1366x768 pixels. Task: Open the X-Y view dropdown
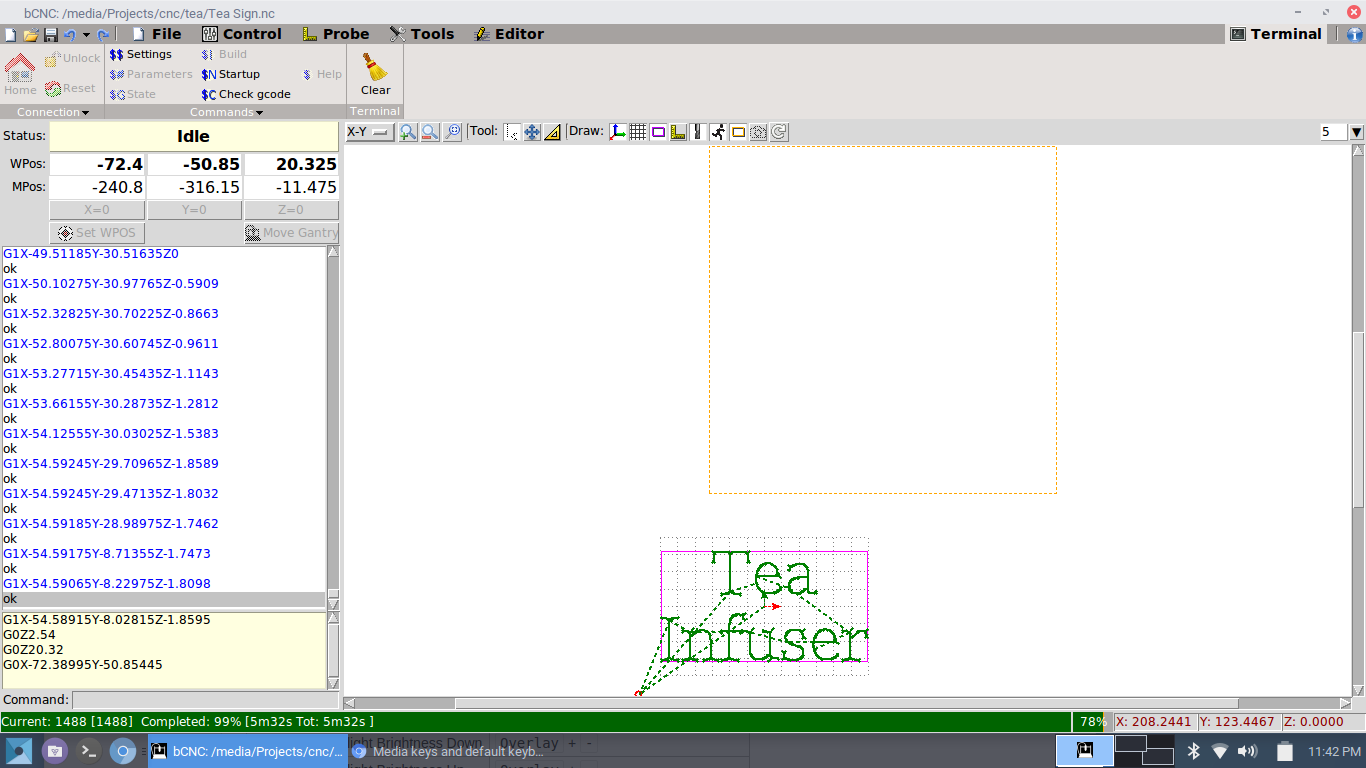369,132
